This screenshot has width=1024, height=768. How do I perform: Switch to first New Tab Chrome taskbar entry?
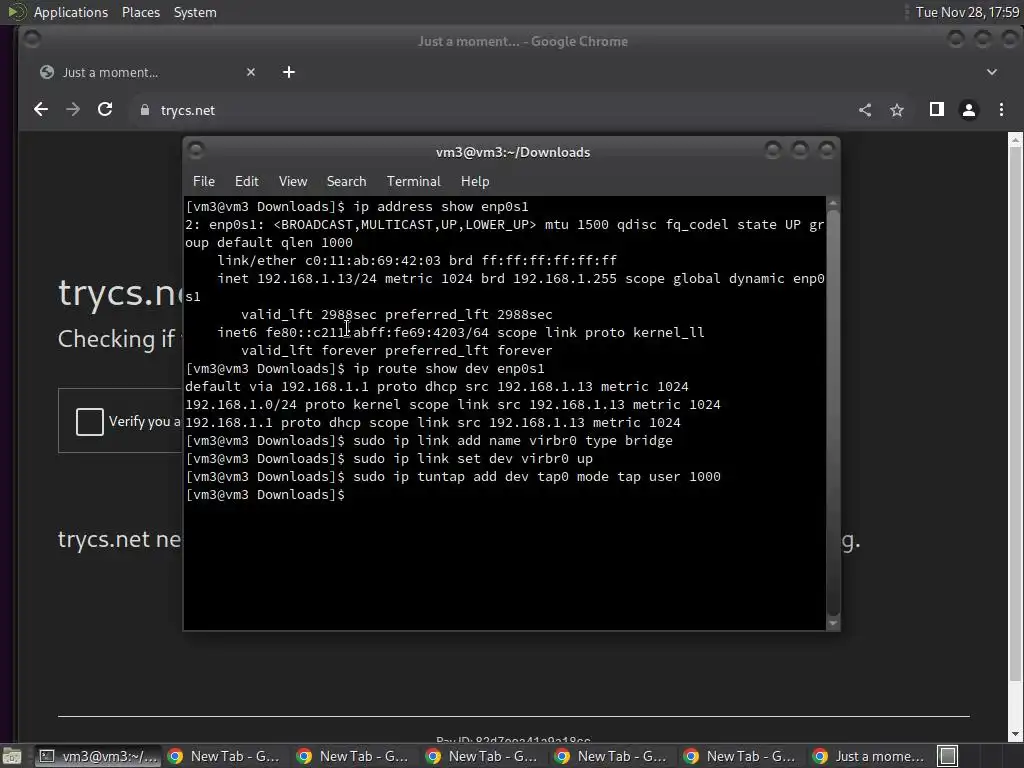click(x=225, y=756)
